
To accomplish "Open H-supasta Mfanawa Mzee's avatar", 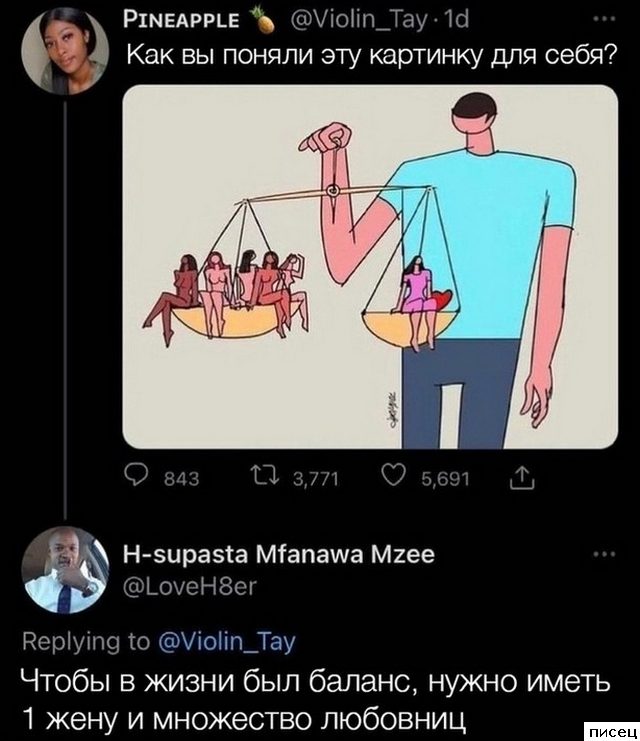I will pos(66,569).
